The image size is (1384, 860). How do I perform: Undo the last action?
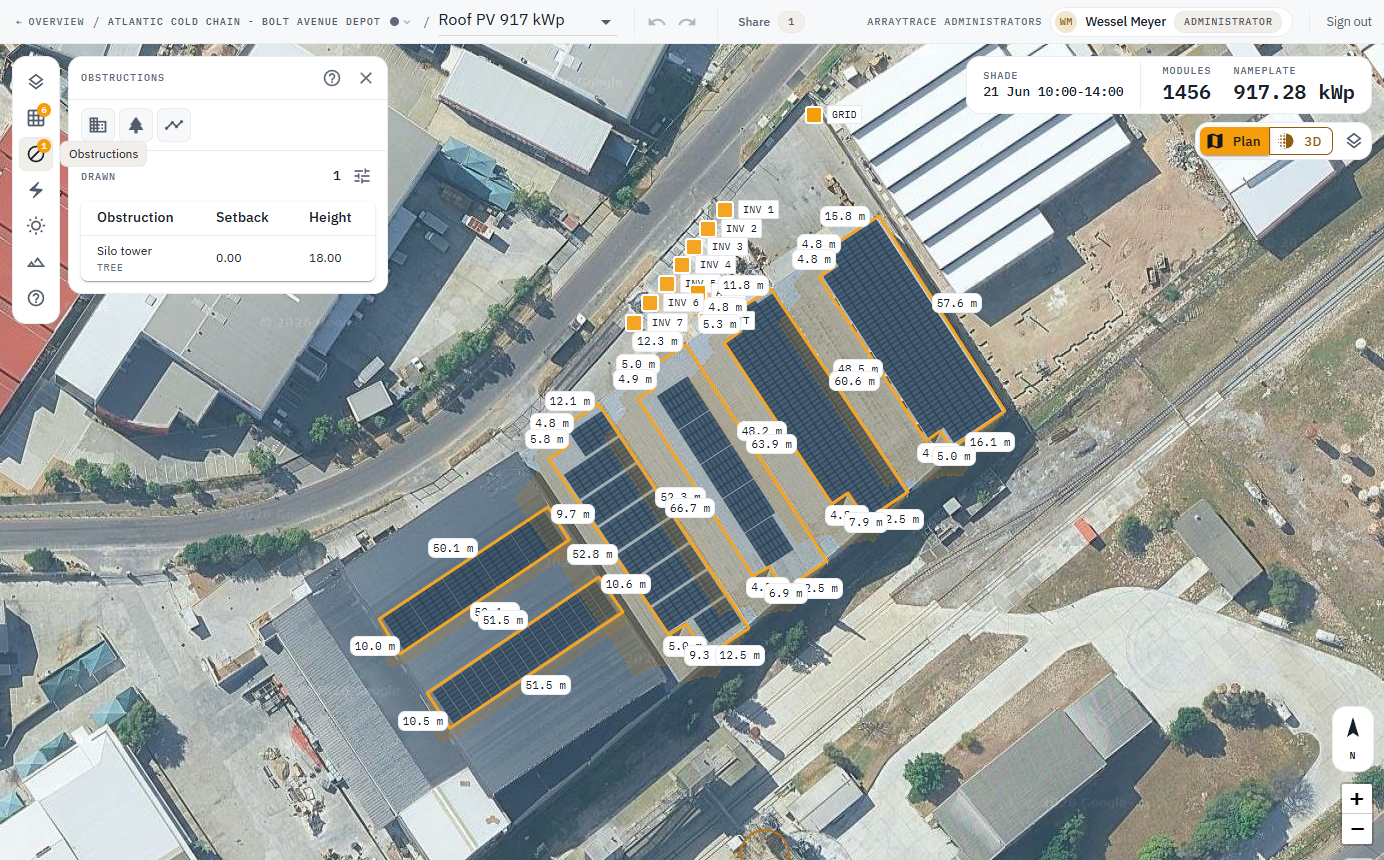pyautogui.click(x=657, y=22)
